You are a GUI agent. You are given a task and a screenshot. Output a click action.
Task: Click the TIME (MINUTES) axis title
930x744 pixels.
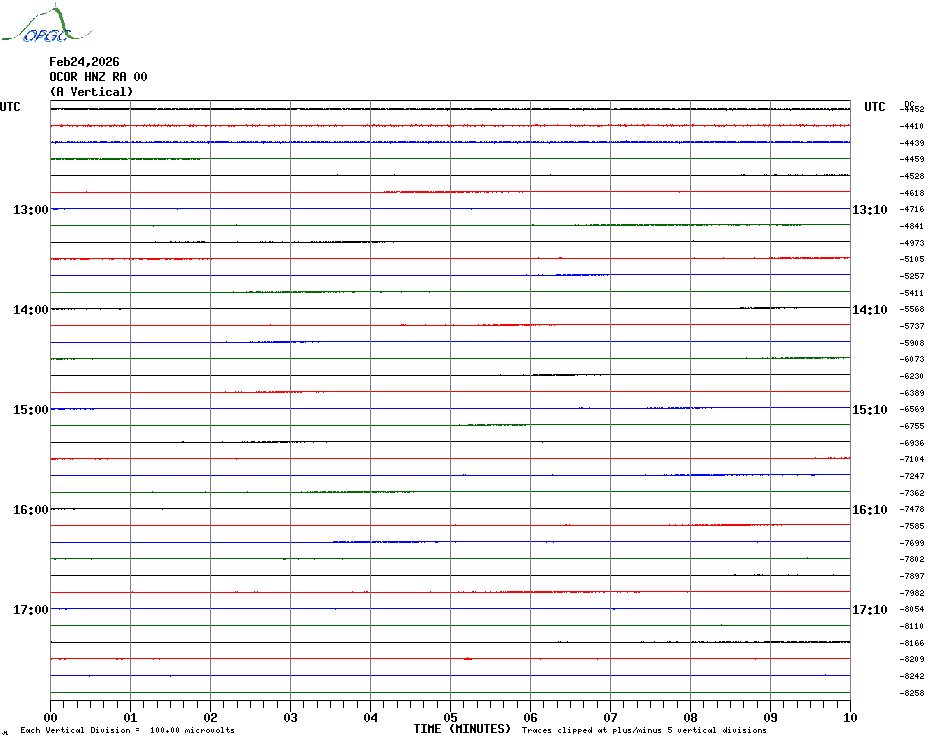click(462, 729)
